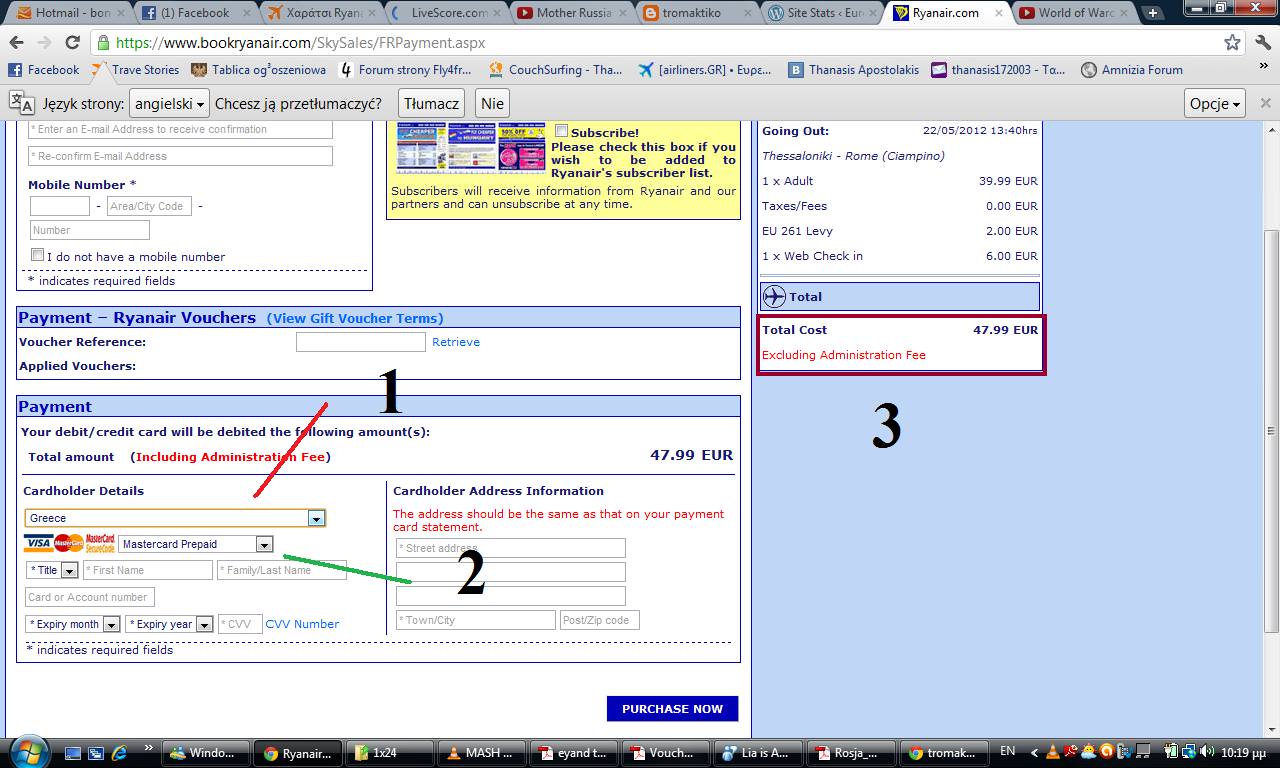The width and height of the screenshot is (1280, 768).
Task: Open the Tablica ogłoszeniowa bookmark
Action: pos(259,70)
